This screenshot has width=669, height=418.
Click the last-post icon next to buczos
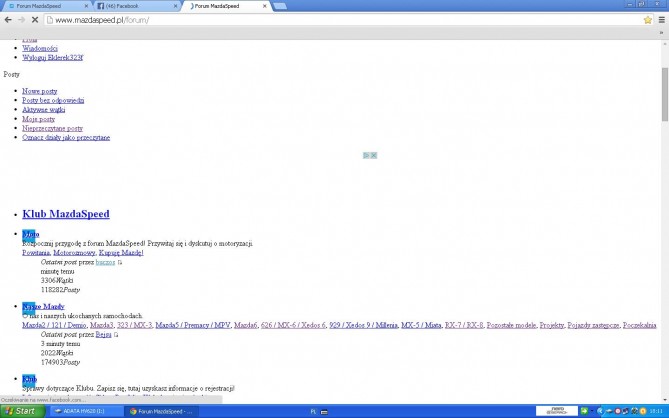click(120, 262)
